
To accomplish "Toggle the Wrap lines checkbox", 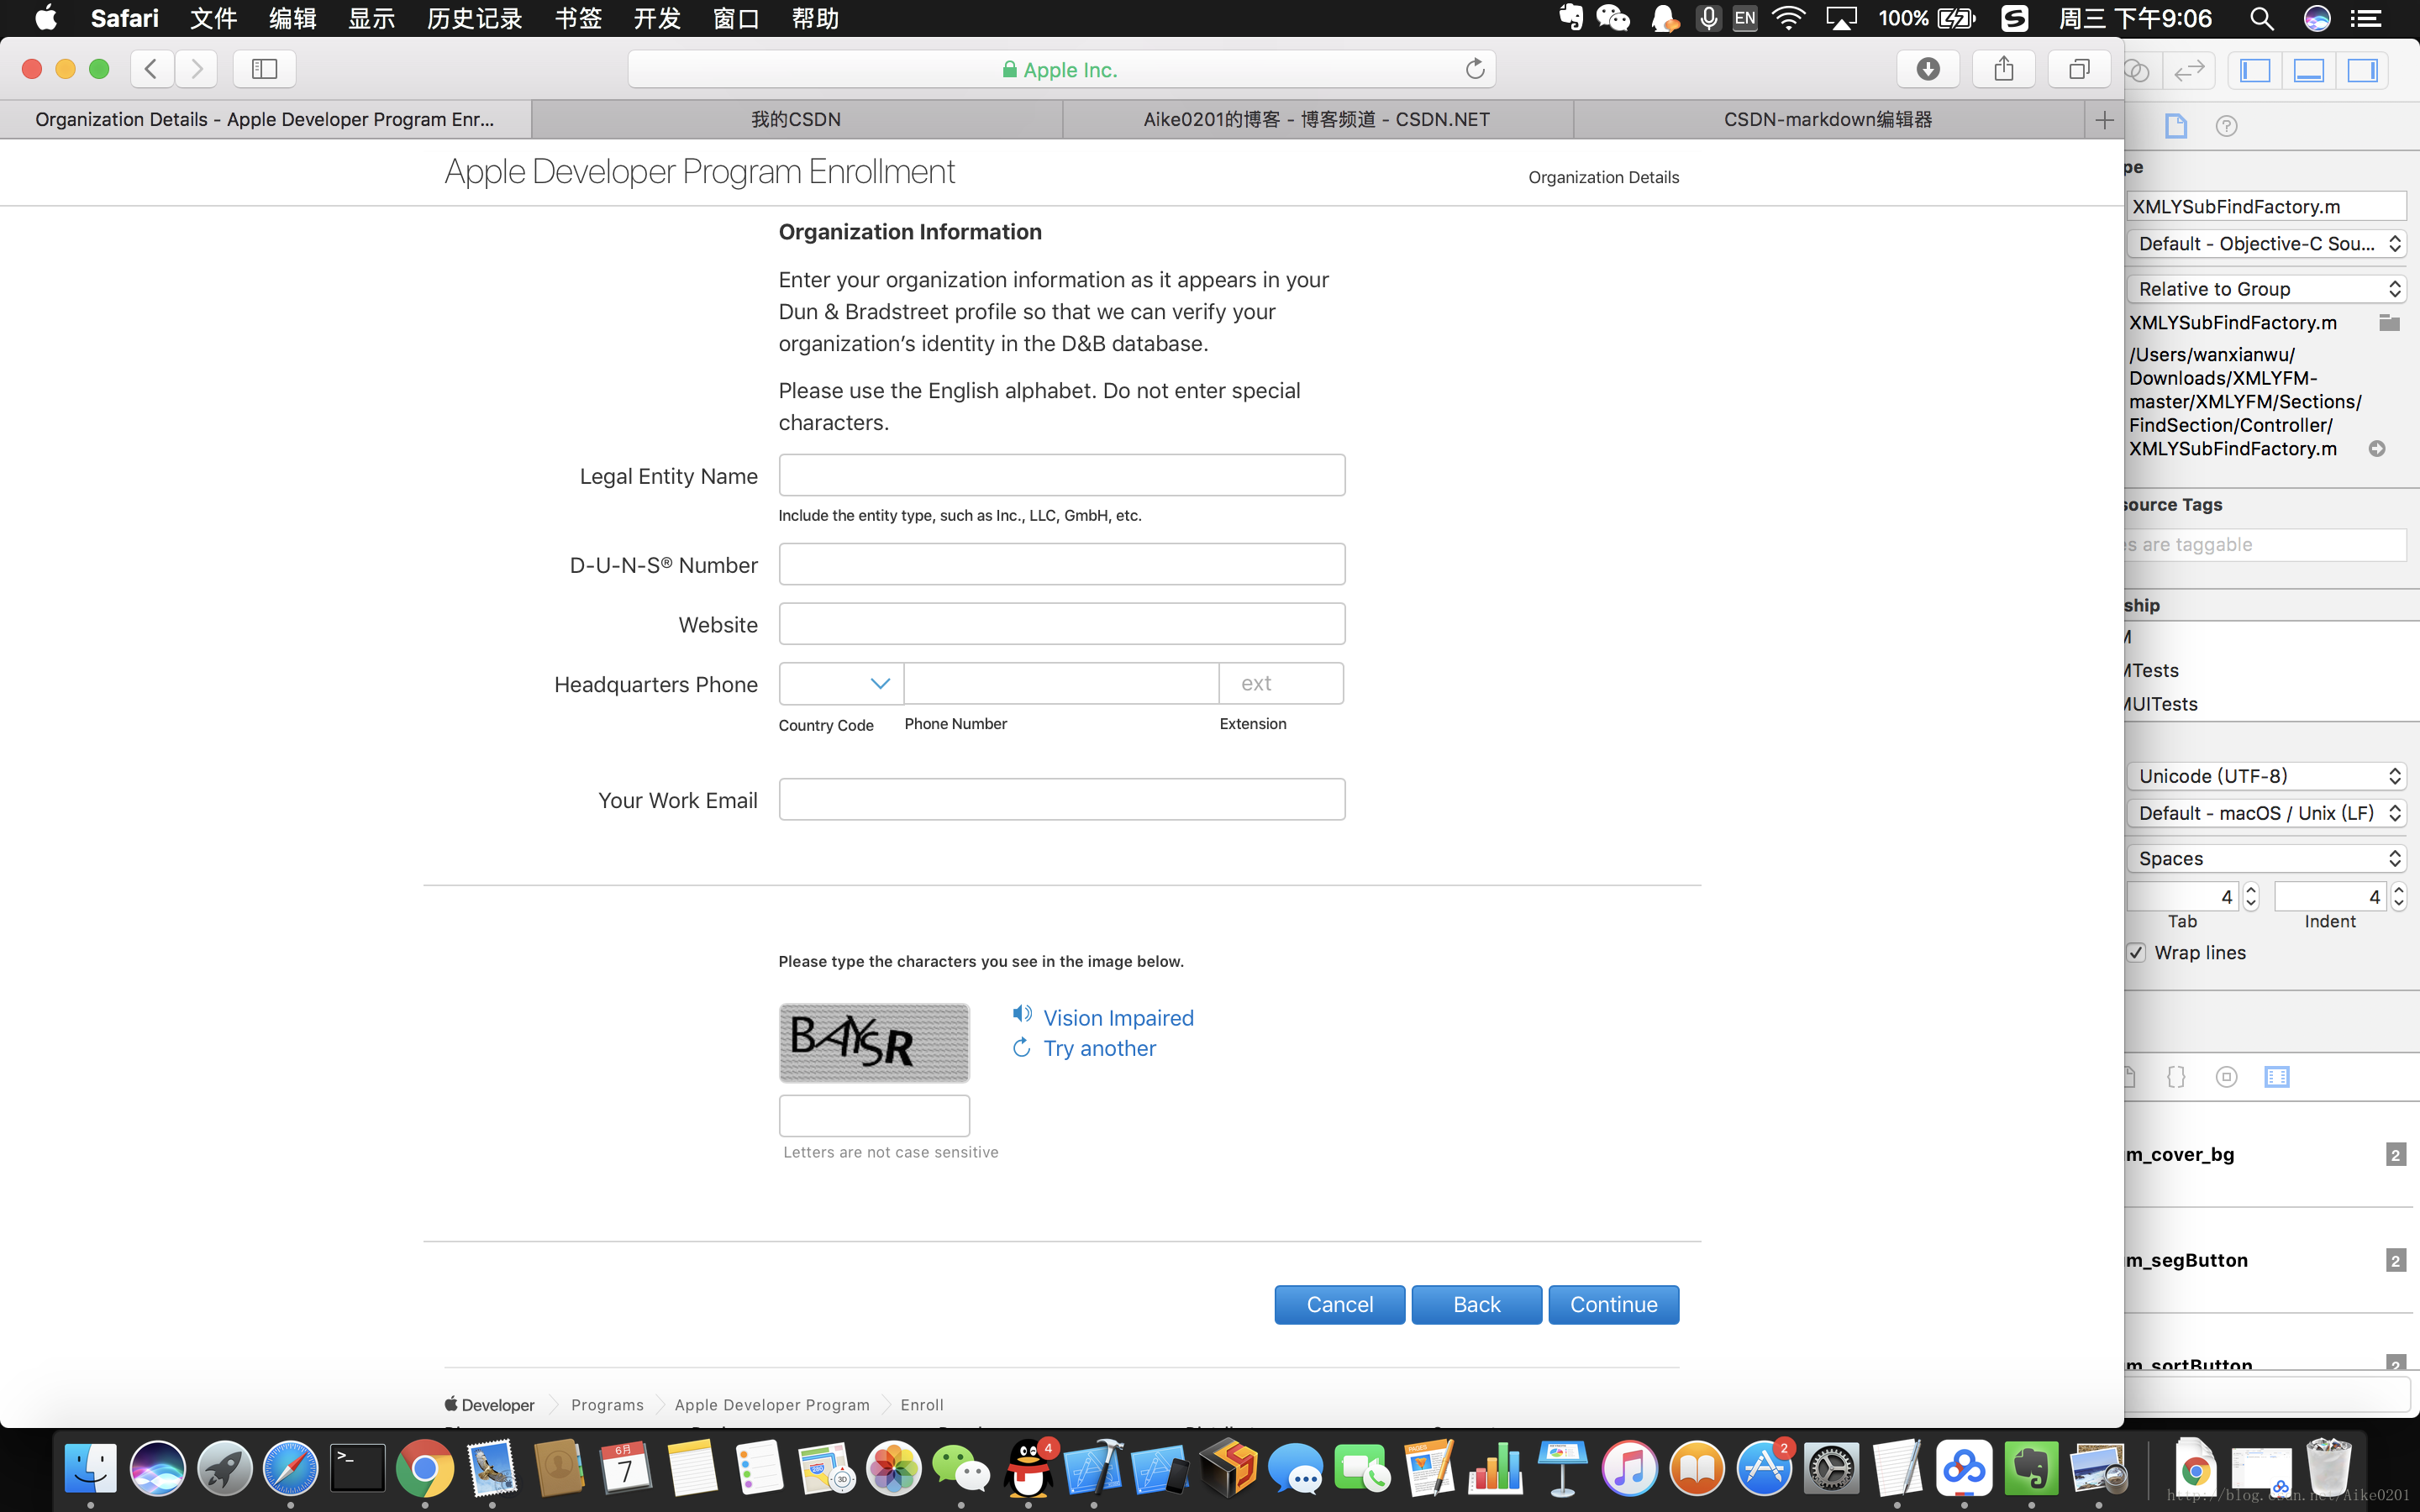I will coord(2137,952).
